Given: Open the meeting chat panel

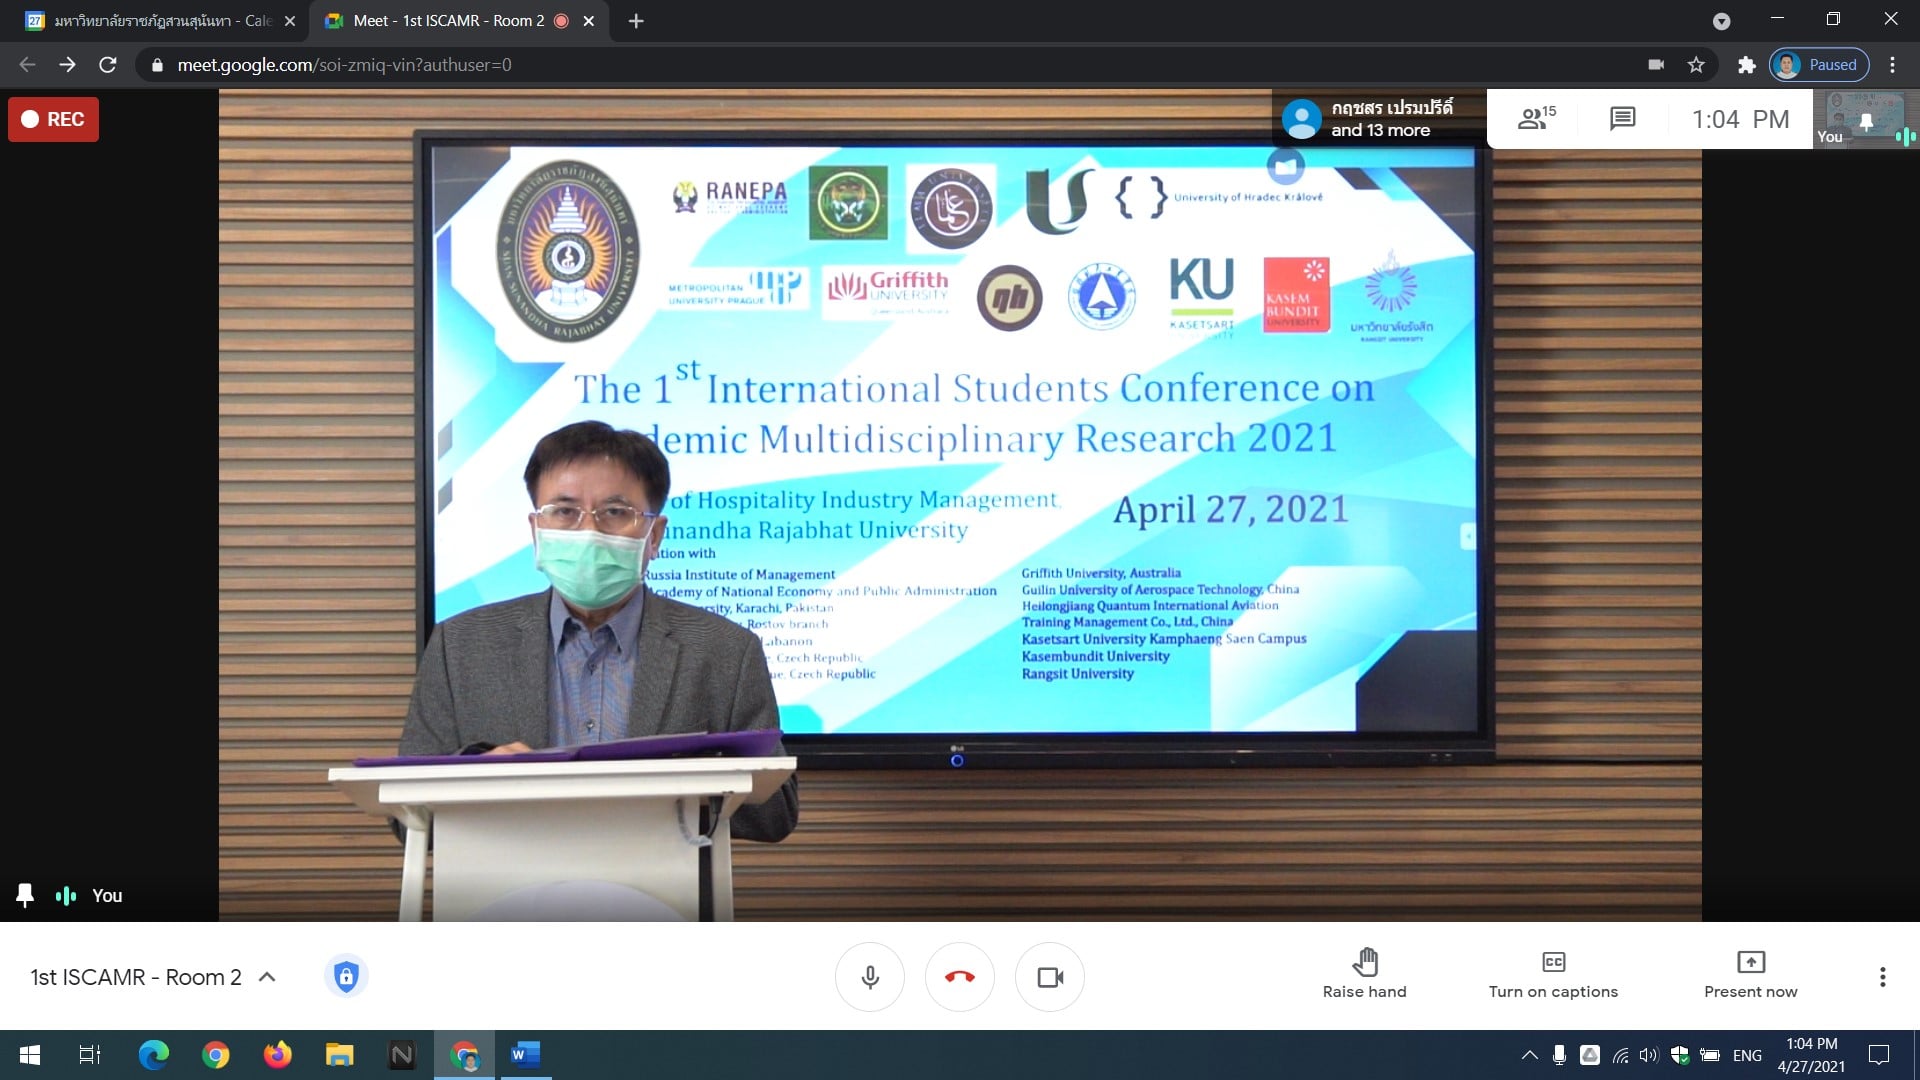Looking at the screenshot, I should tap(1622, 119).
